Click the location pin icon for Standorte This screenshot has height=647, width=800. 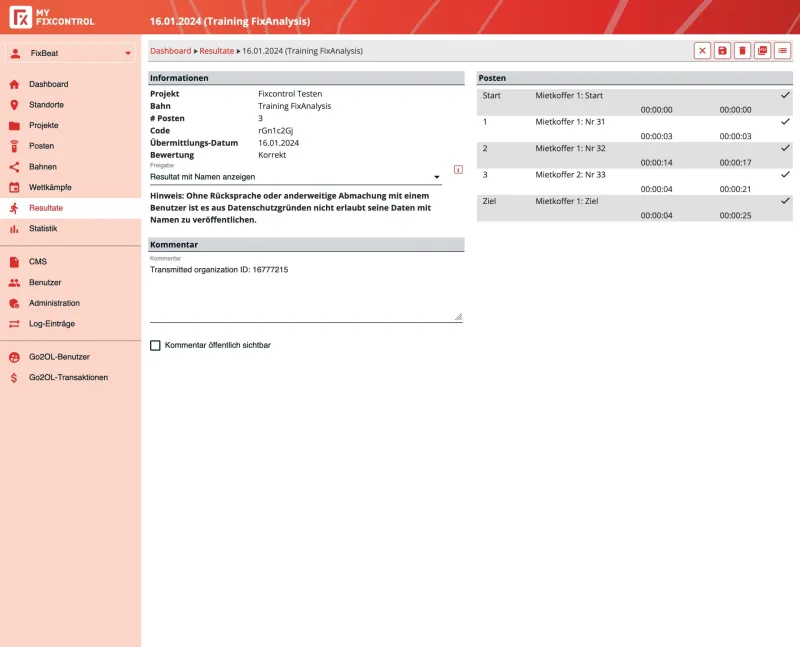[14, 105]
